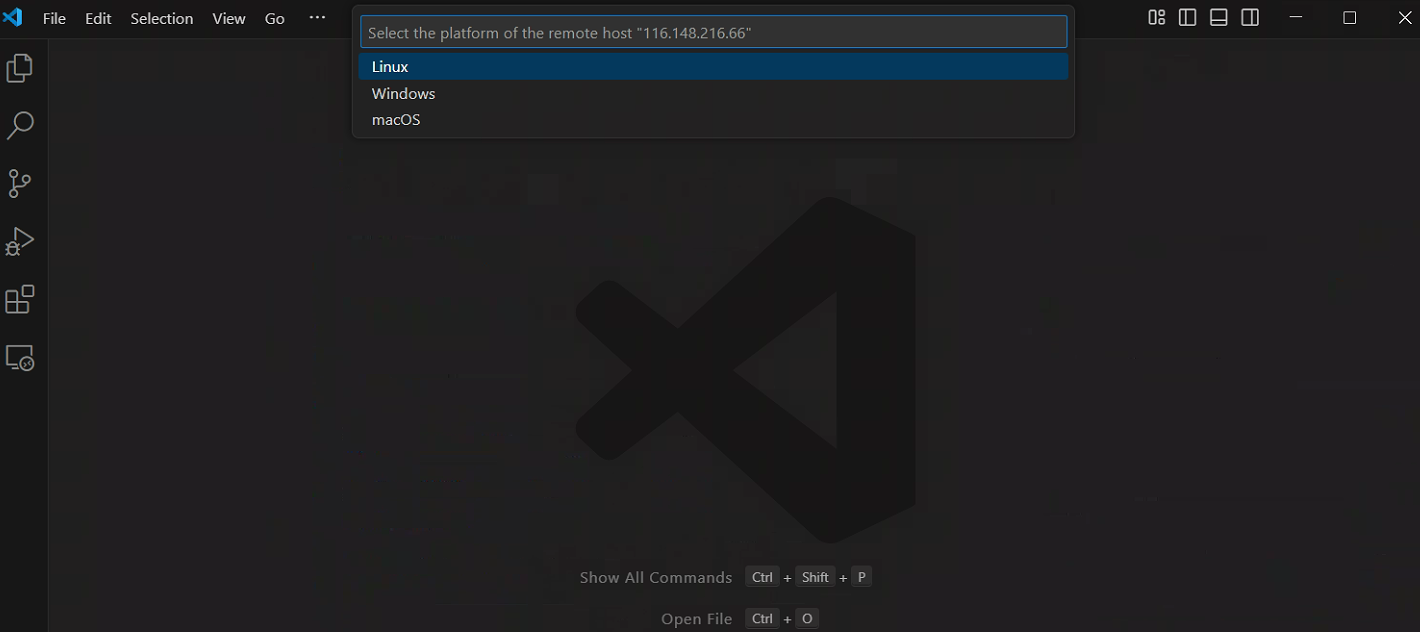This screenshot has width=1420, height=632.
Task: Toggle the bottom Panel visibility
Action: 1218,17
